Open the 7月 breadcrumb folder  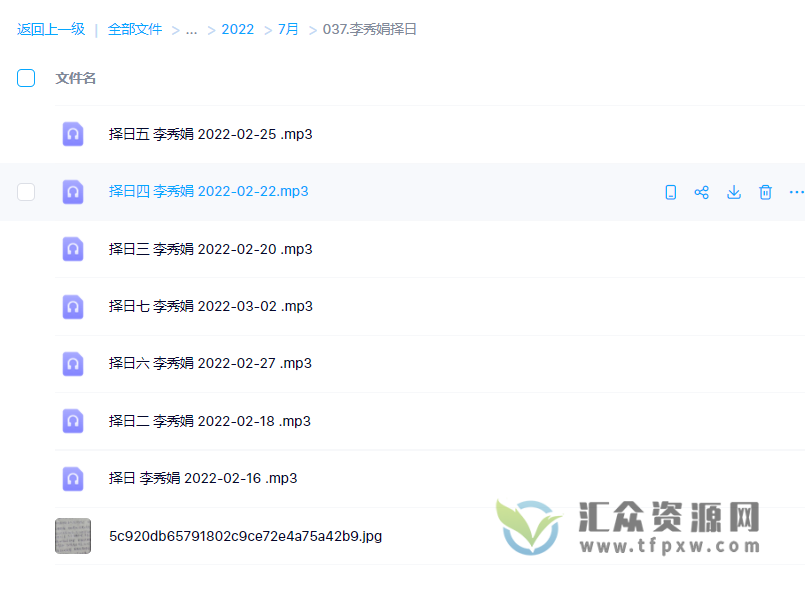pyautogui.click(x=287, y=29)
